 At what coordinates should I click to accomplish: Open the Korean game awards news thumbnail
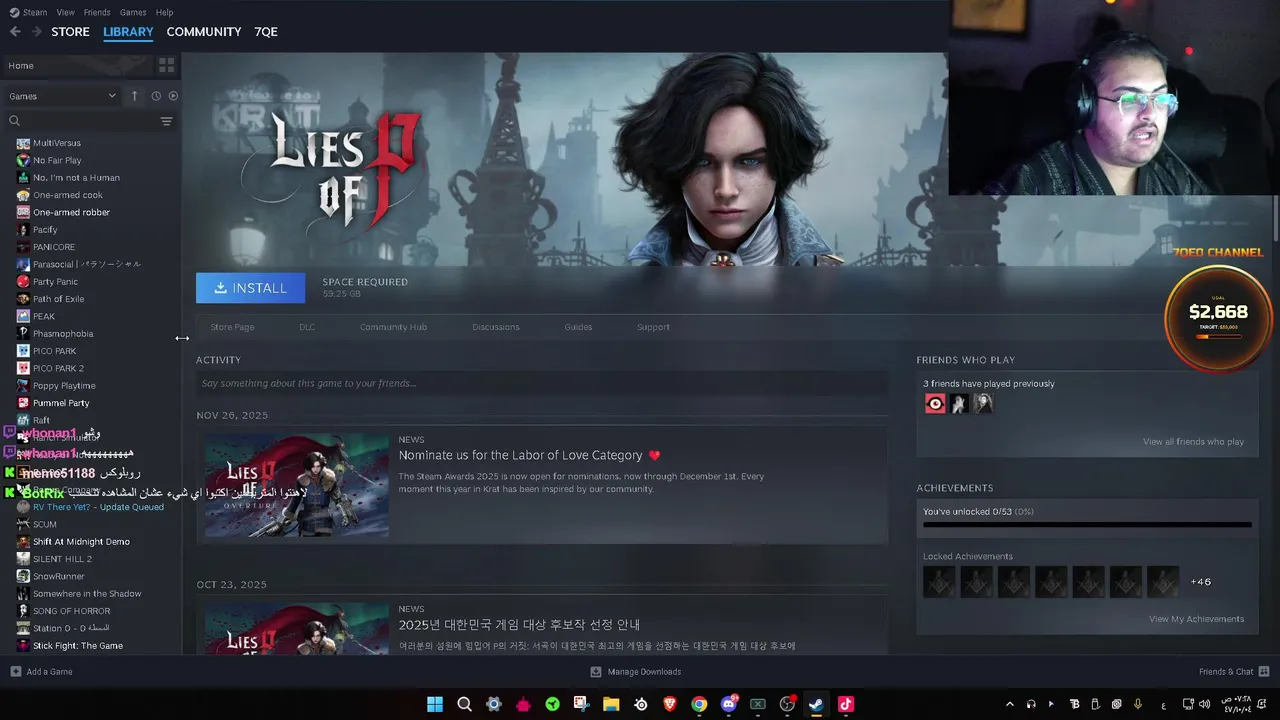click(297, 628)
